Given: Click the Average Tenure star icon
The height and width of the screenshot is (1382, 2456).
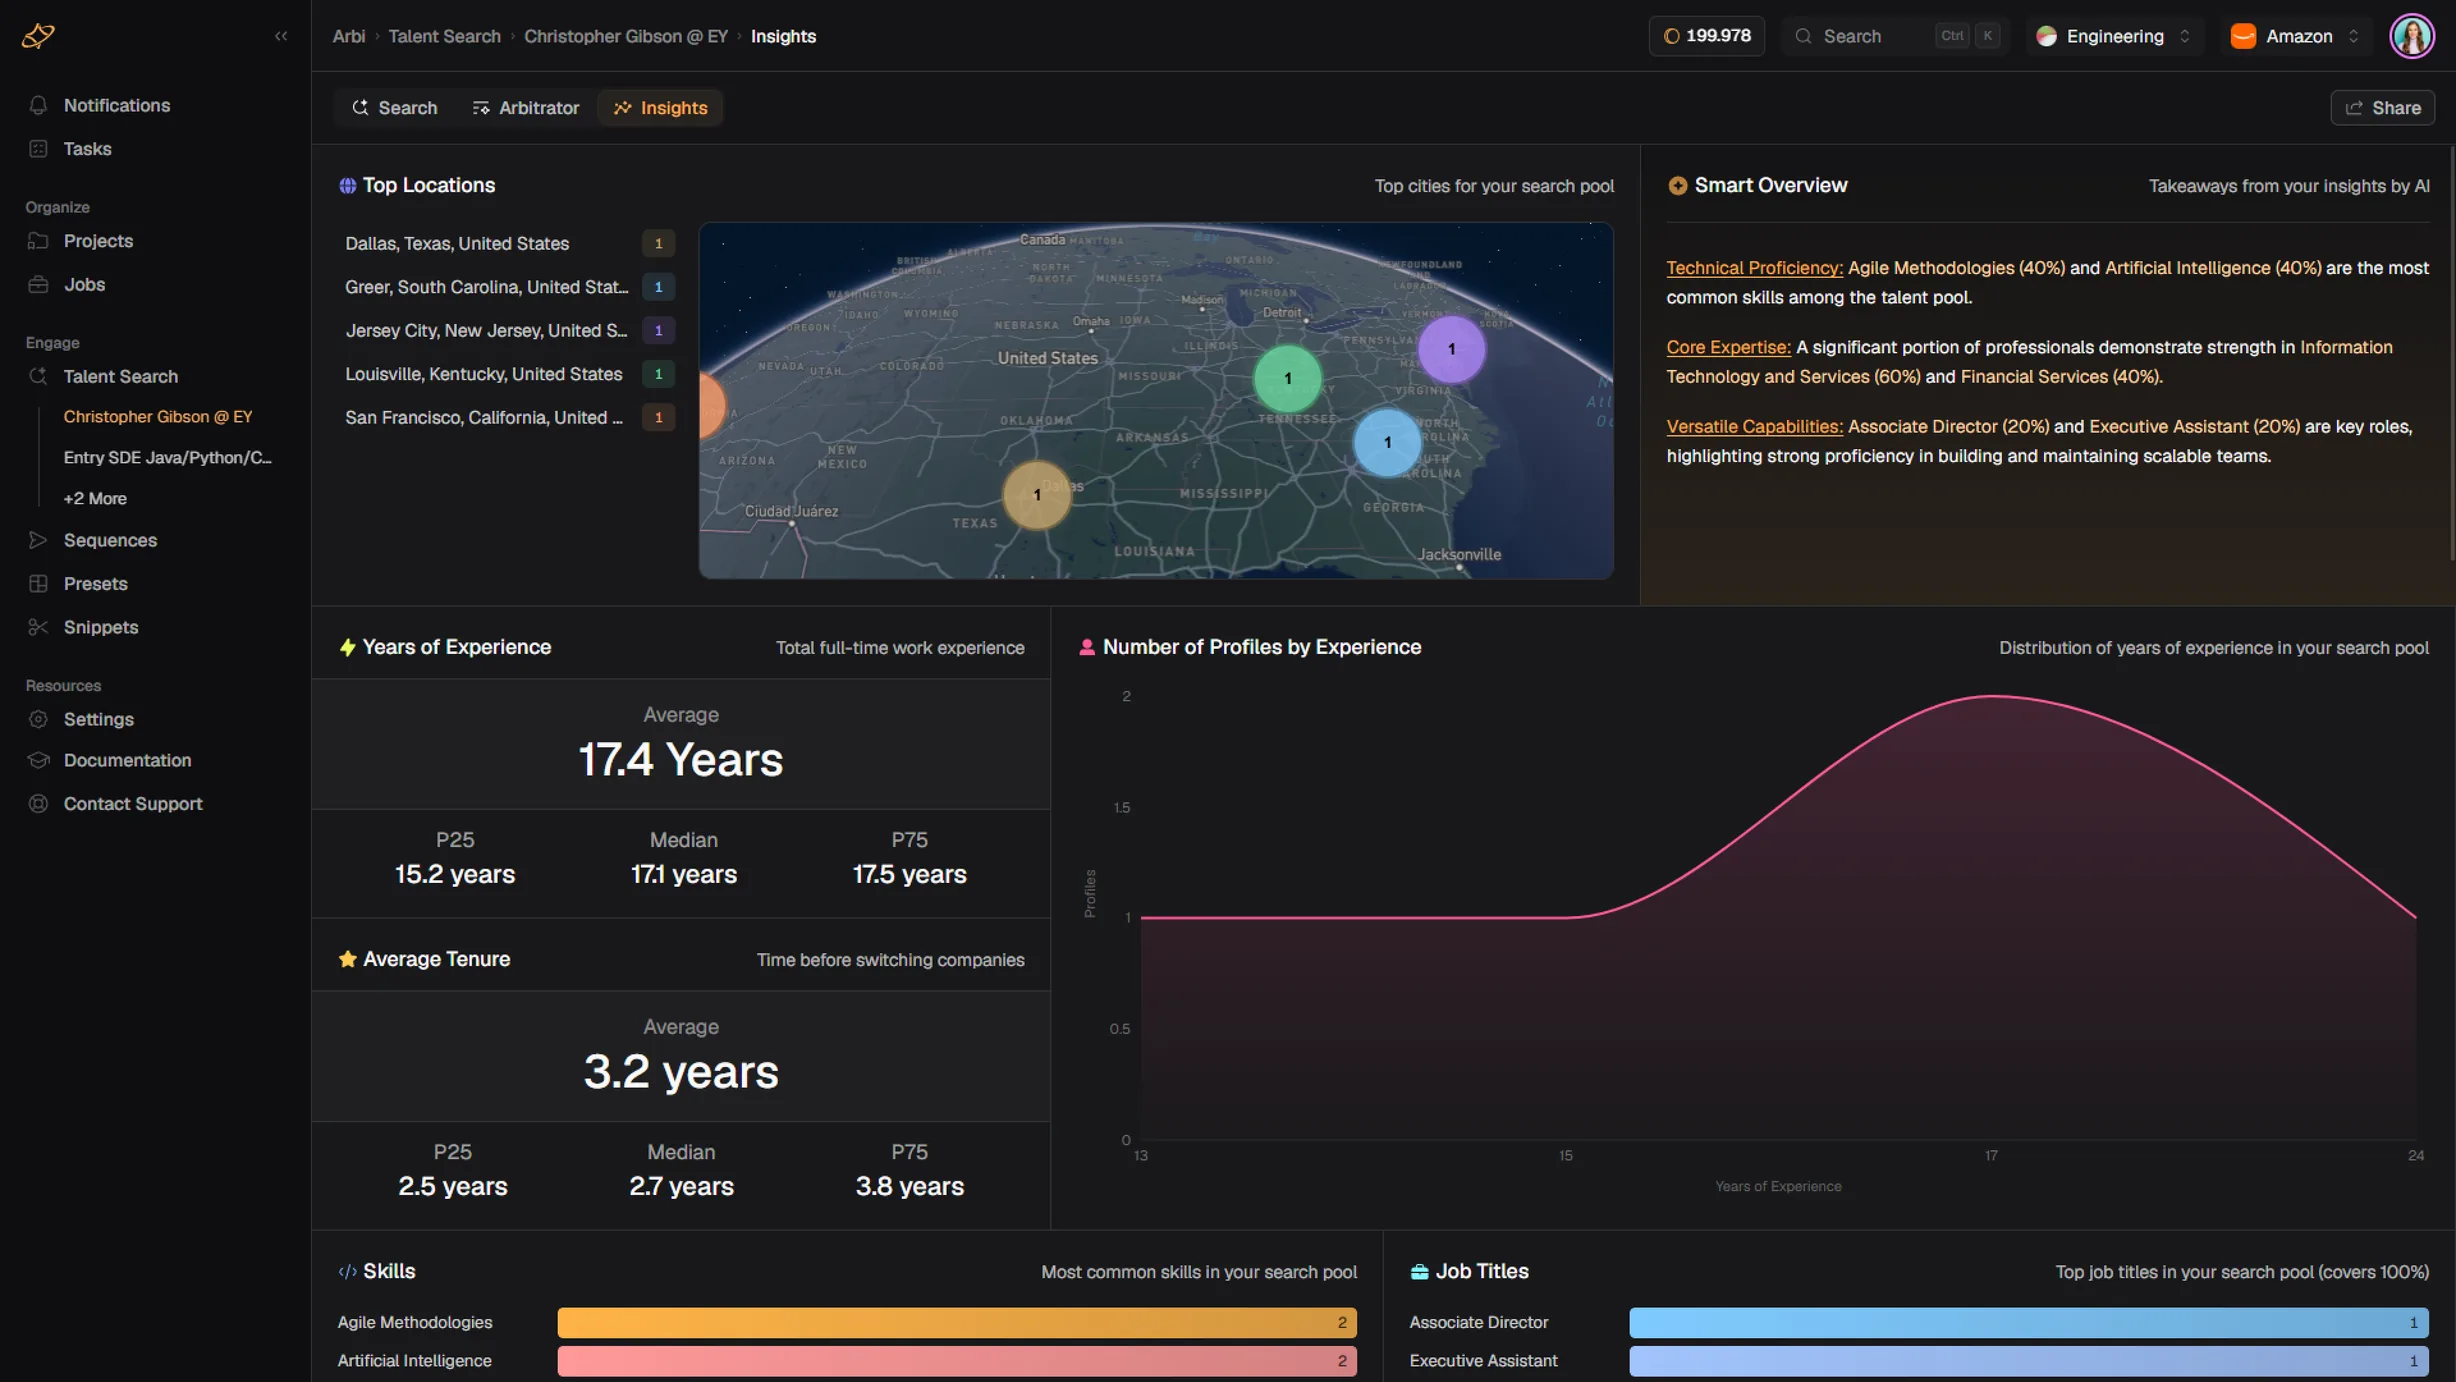Looking at the screenshot, I should [x=347, y=960].
